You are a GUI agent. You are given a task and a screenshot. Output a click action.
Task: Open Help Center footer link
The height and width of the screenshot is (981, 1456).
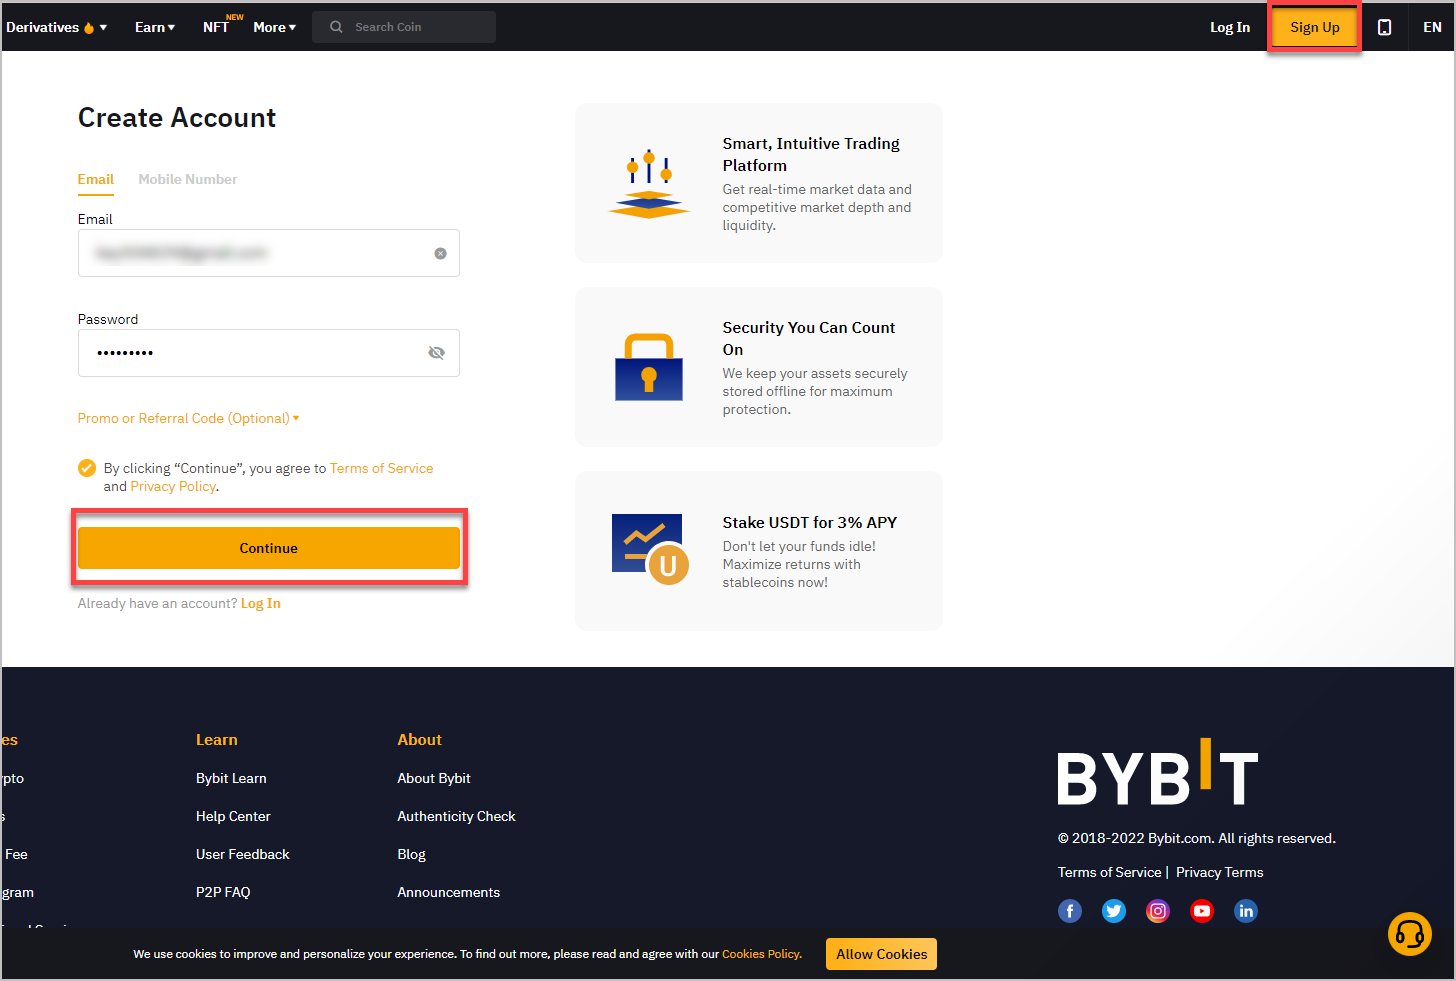click(233, 816)
